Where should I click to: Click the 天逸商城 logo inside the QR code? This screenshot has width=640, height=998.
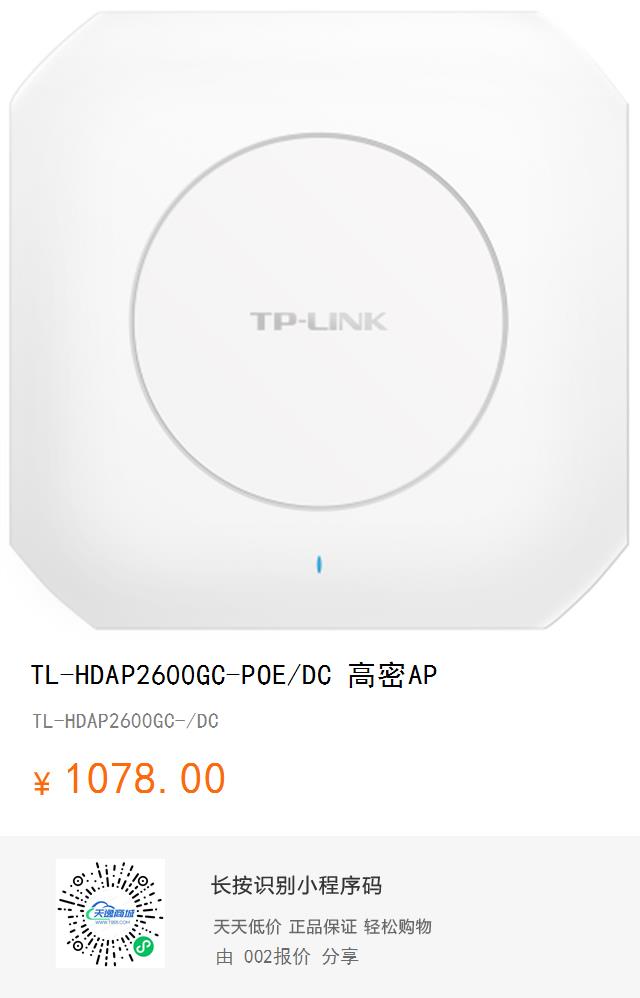click(x=112, y=913)
